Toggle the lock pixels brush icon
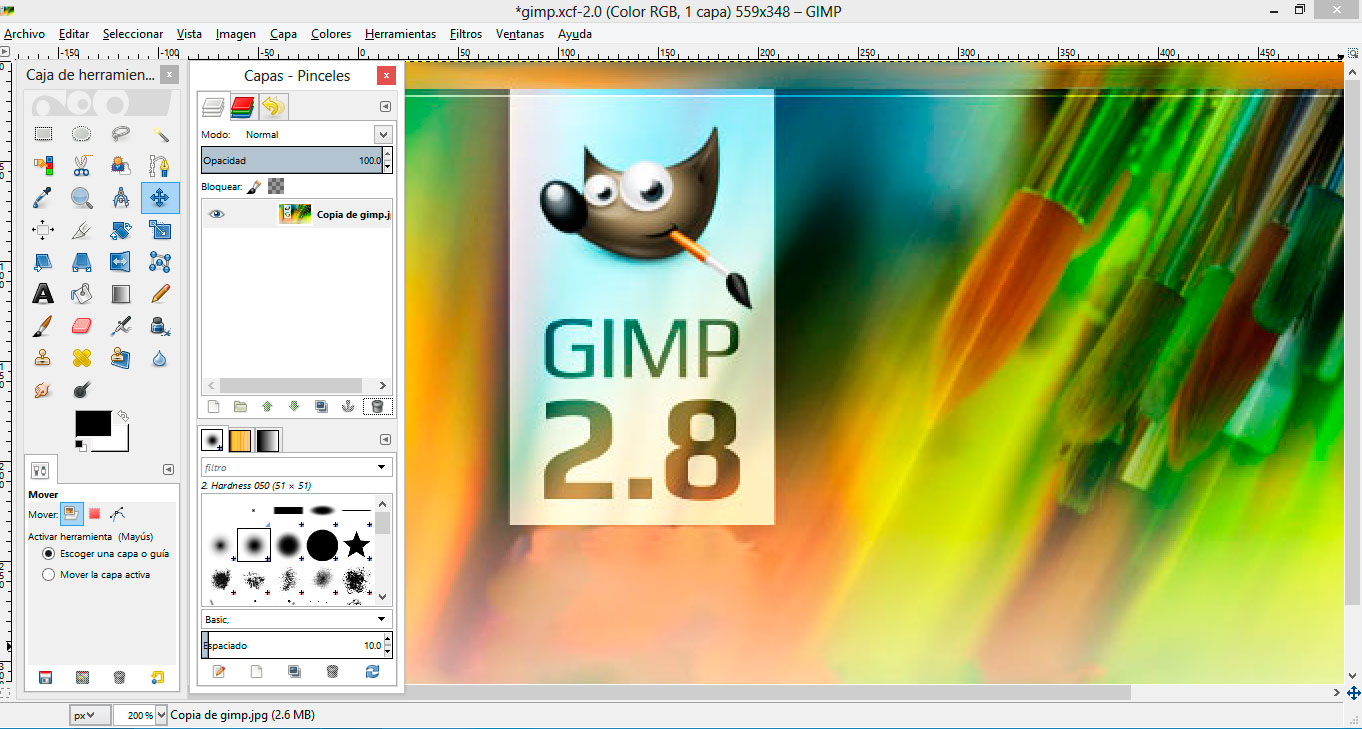Viewport: 1362px width, 729px height. [255, 186]
